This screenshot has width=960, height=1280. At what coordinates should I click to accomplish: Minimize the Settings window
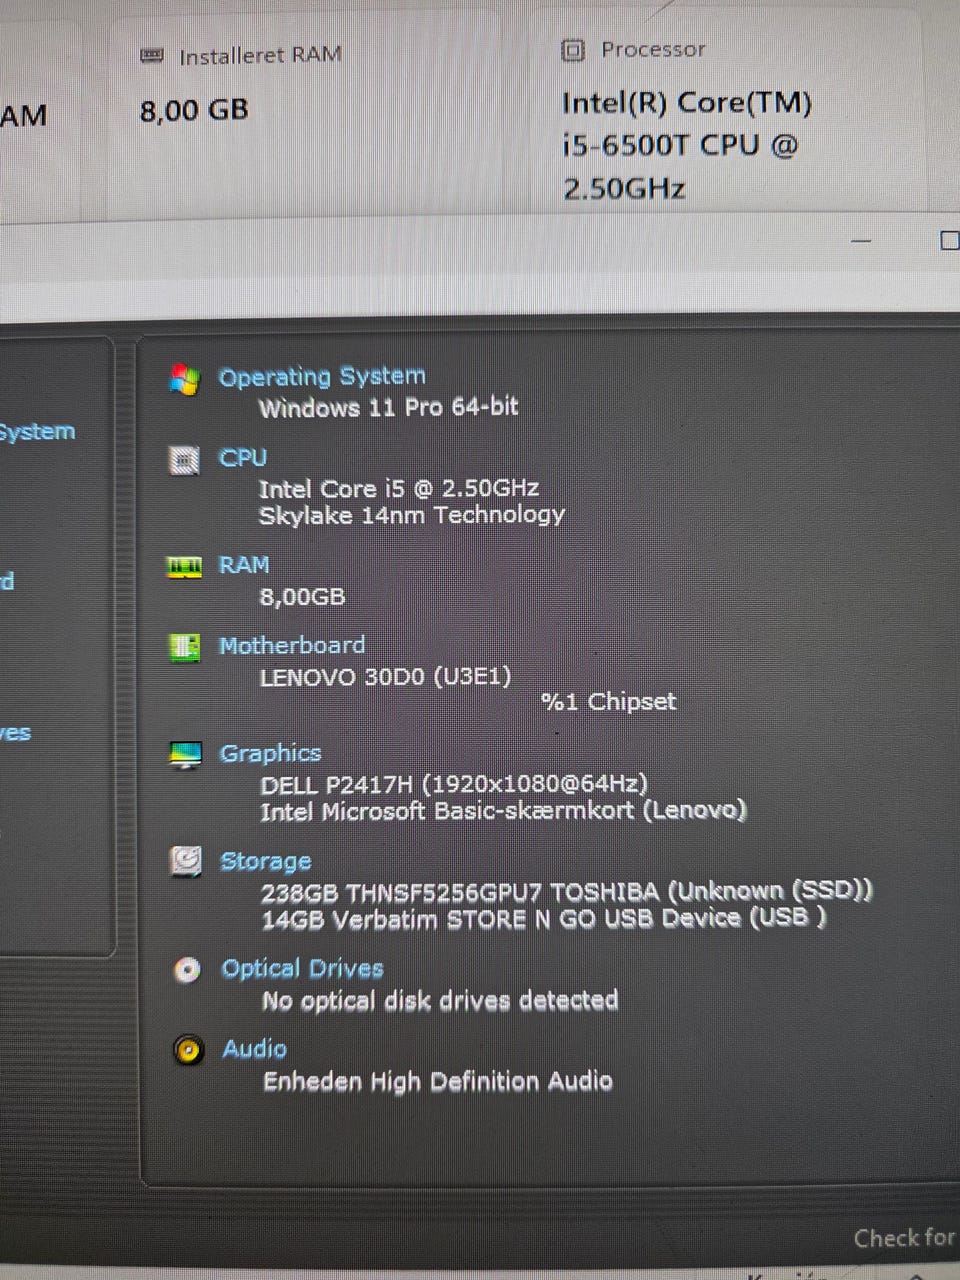(x=861, y=241)
